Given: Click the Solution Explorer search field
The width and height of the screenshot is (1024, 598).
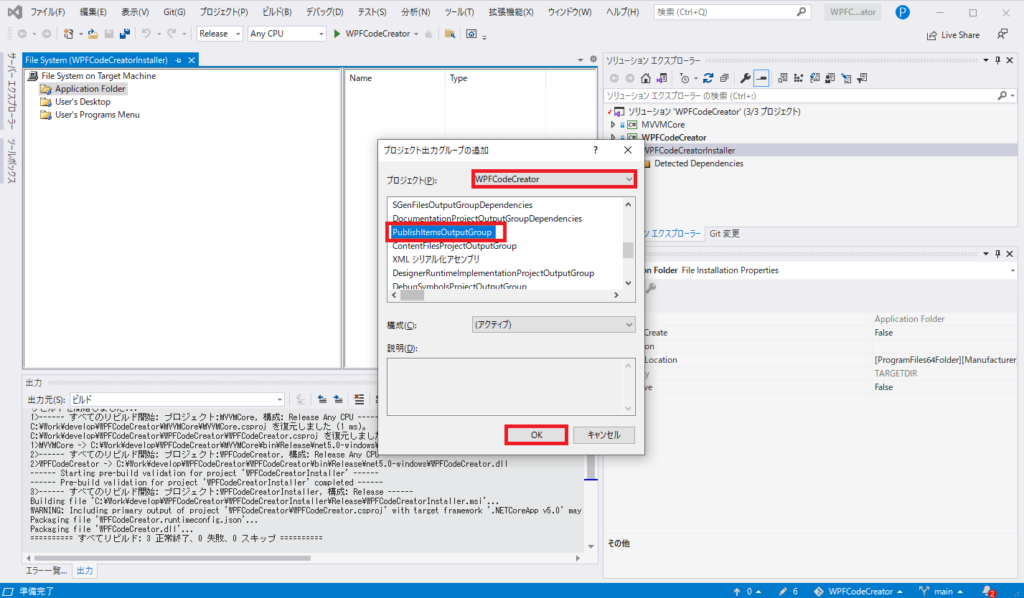Looking at the screenshot, I should [801, 96].
